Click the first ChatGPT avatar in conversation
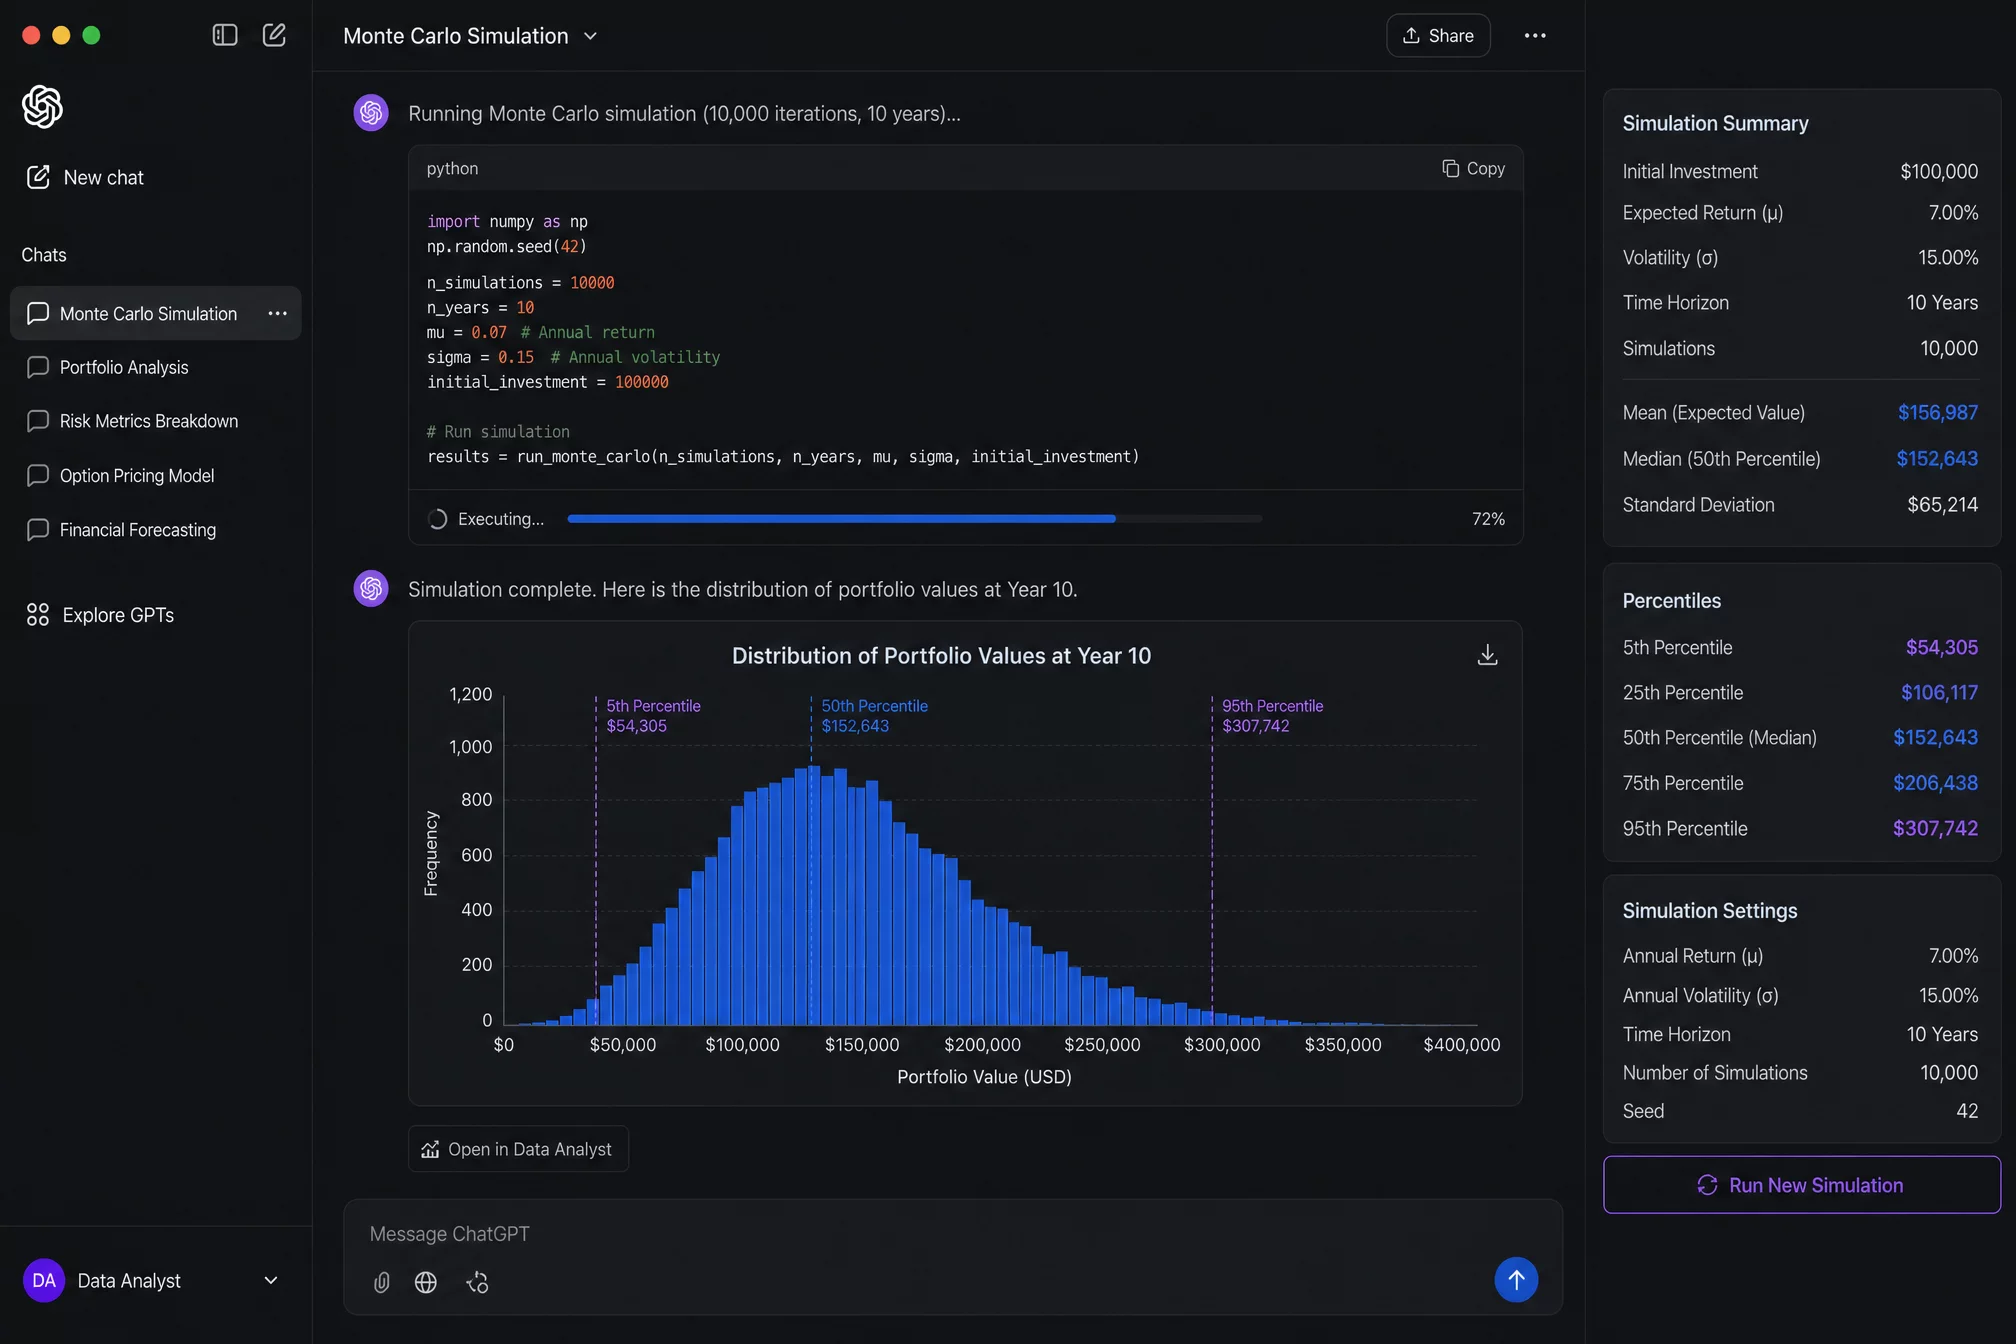 [371, 113]
